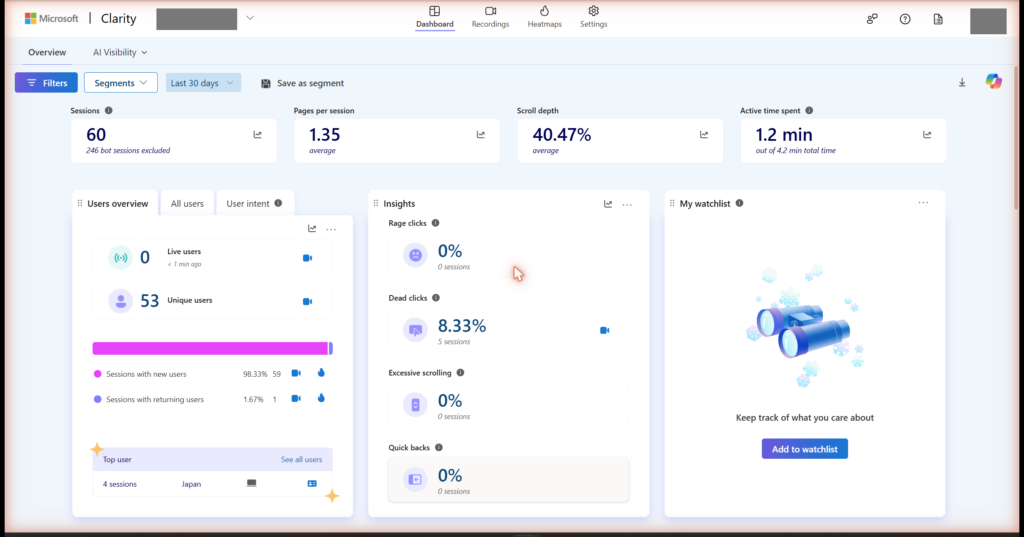Select the Users overview tab
Screen dimensions: 1024x537
pos(118,204)
